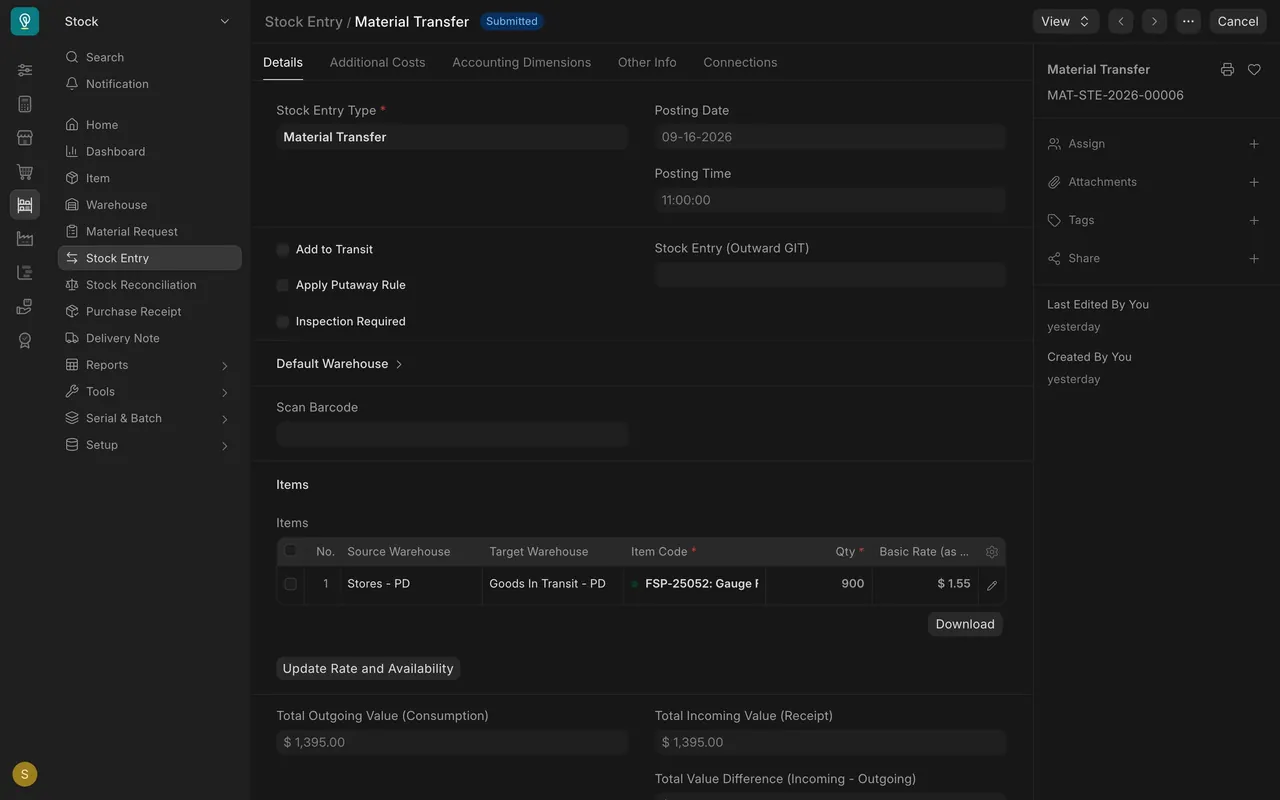Open the Items table settings gear

[992, 552]
